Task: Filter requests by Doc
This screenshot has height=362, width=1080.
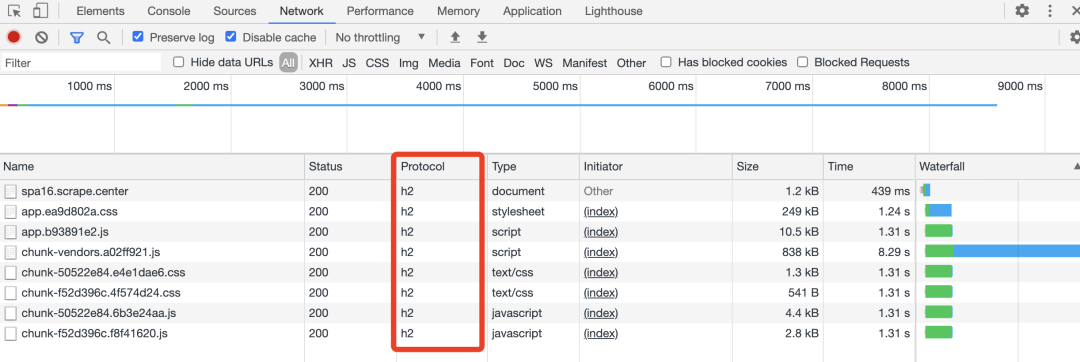Action: [514, 63]
